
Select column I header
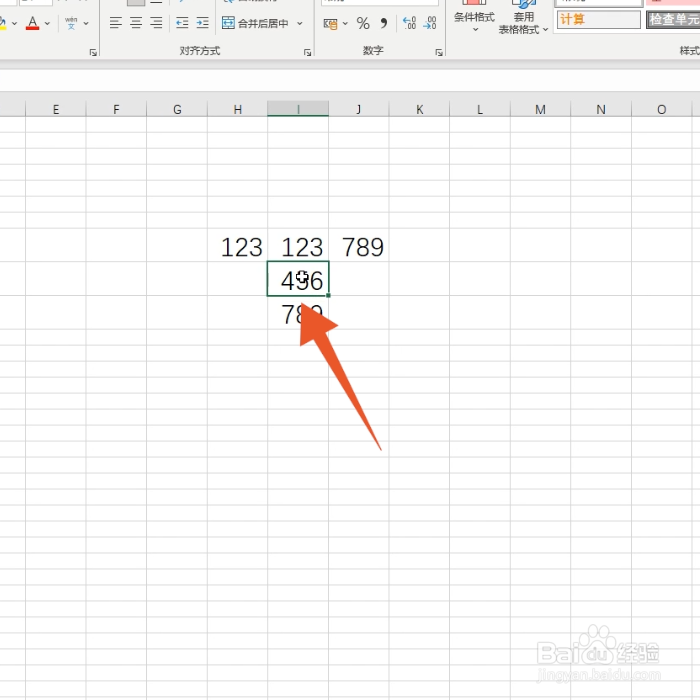click(x=298, y=109)
